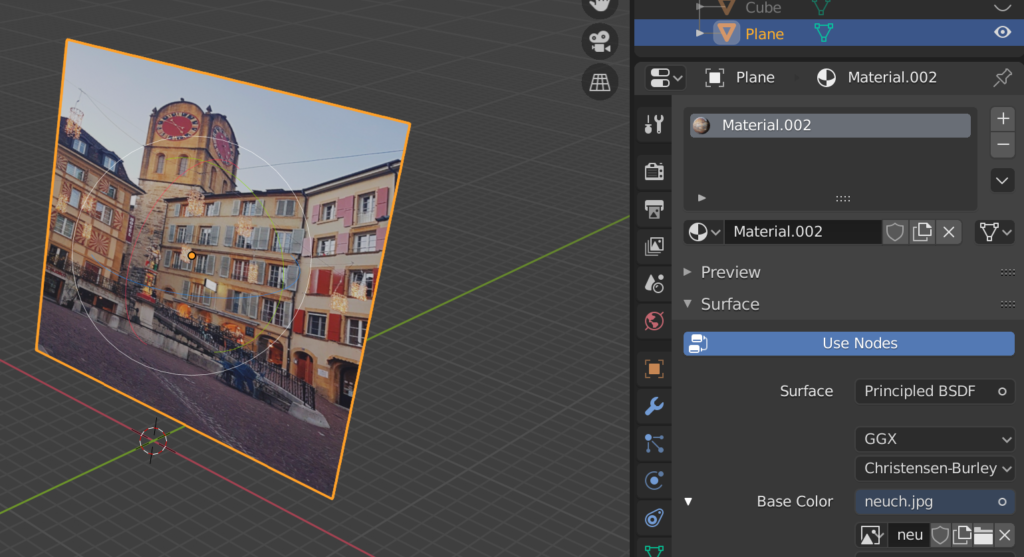Add a new material slot
Viewport: 1024px width, 557px height.
1002,118
